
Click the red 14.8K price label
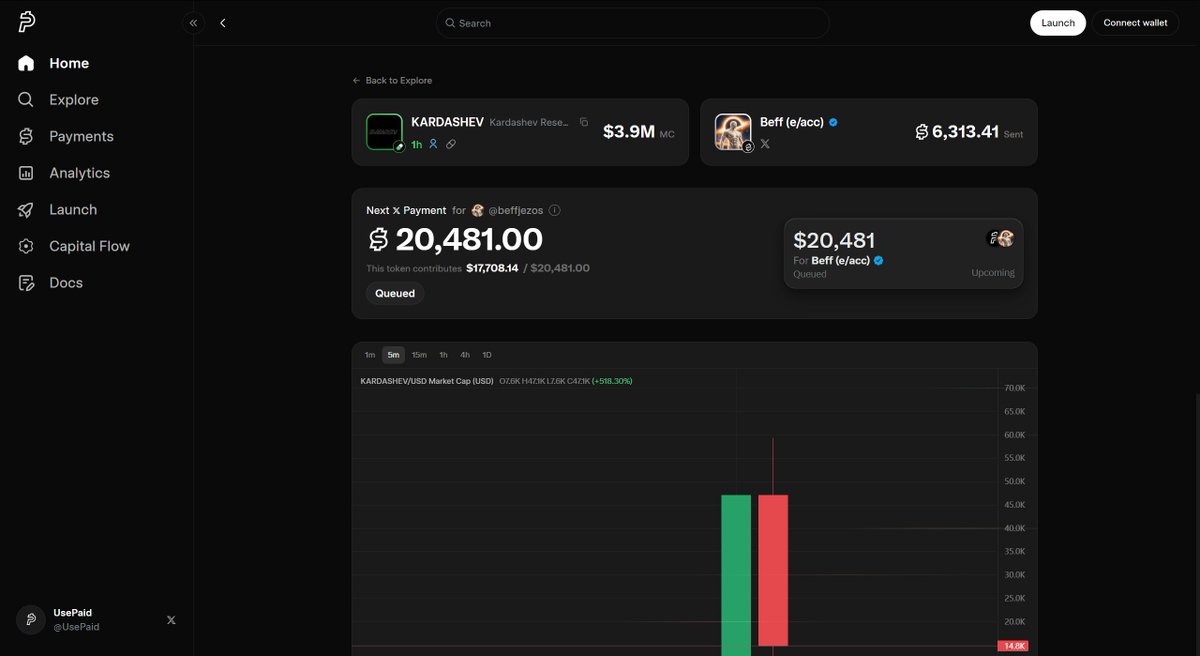click(x=1013, y=646)
